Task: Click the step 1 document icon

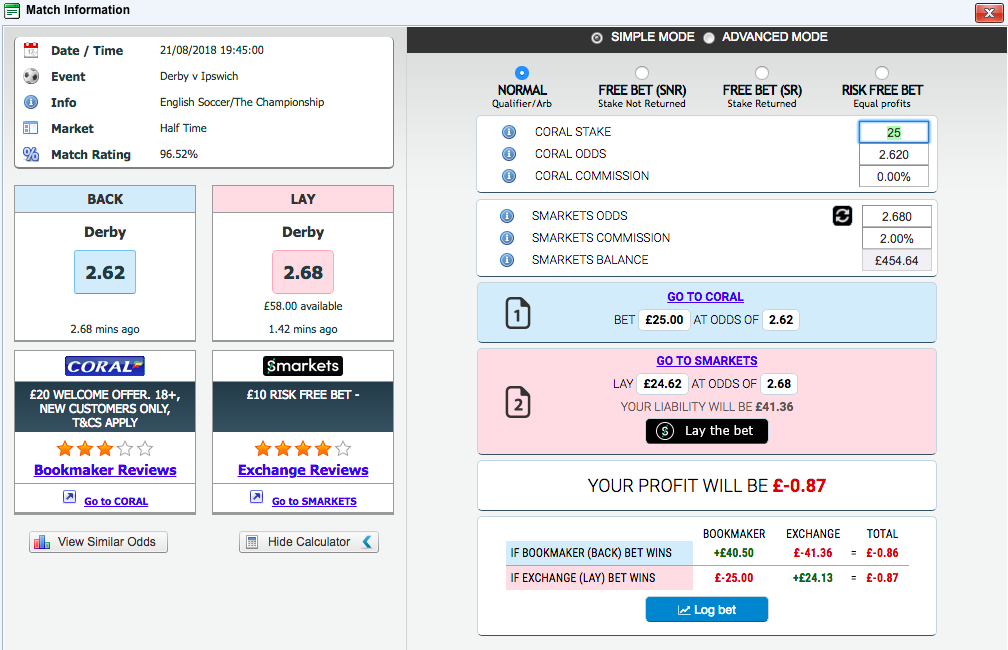Action: coord(518,314)
